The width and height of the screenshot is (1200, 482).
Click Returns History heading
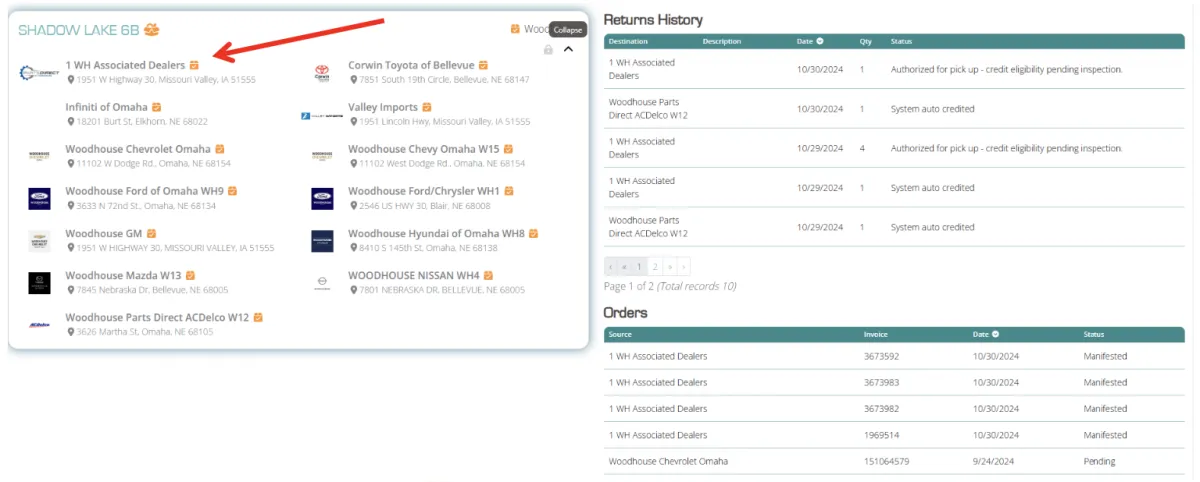point(653,19)
